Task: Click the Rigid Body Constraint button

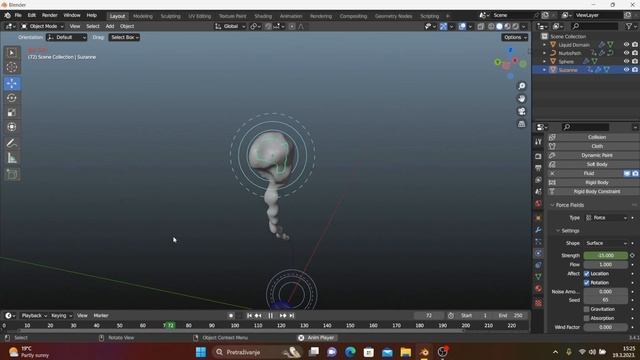Action: [594, 191]
